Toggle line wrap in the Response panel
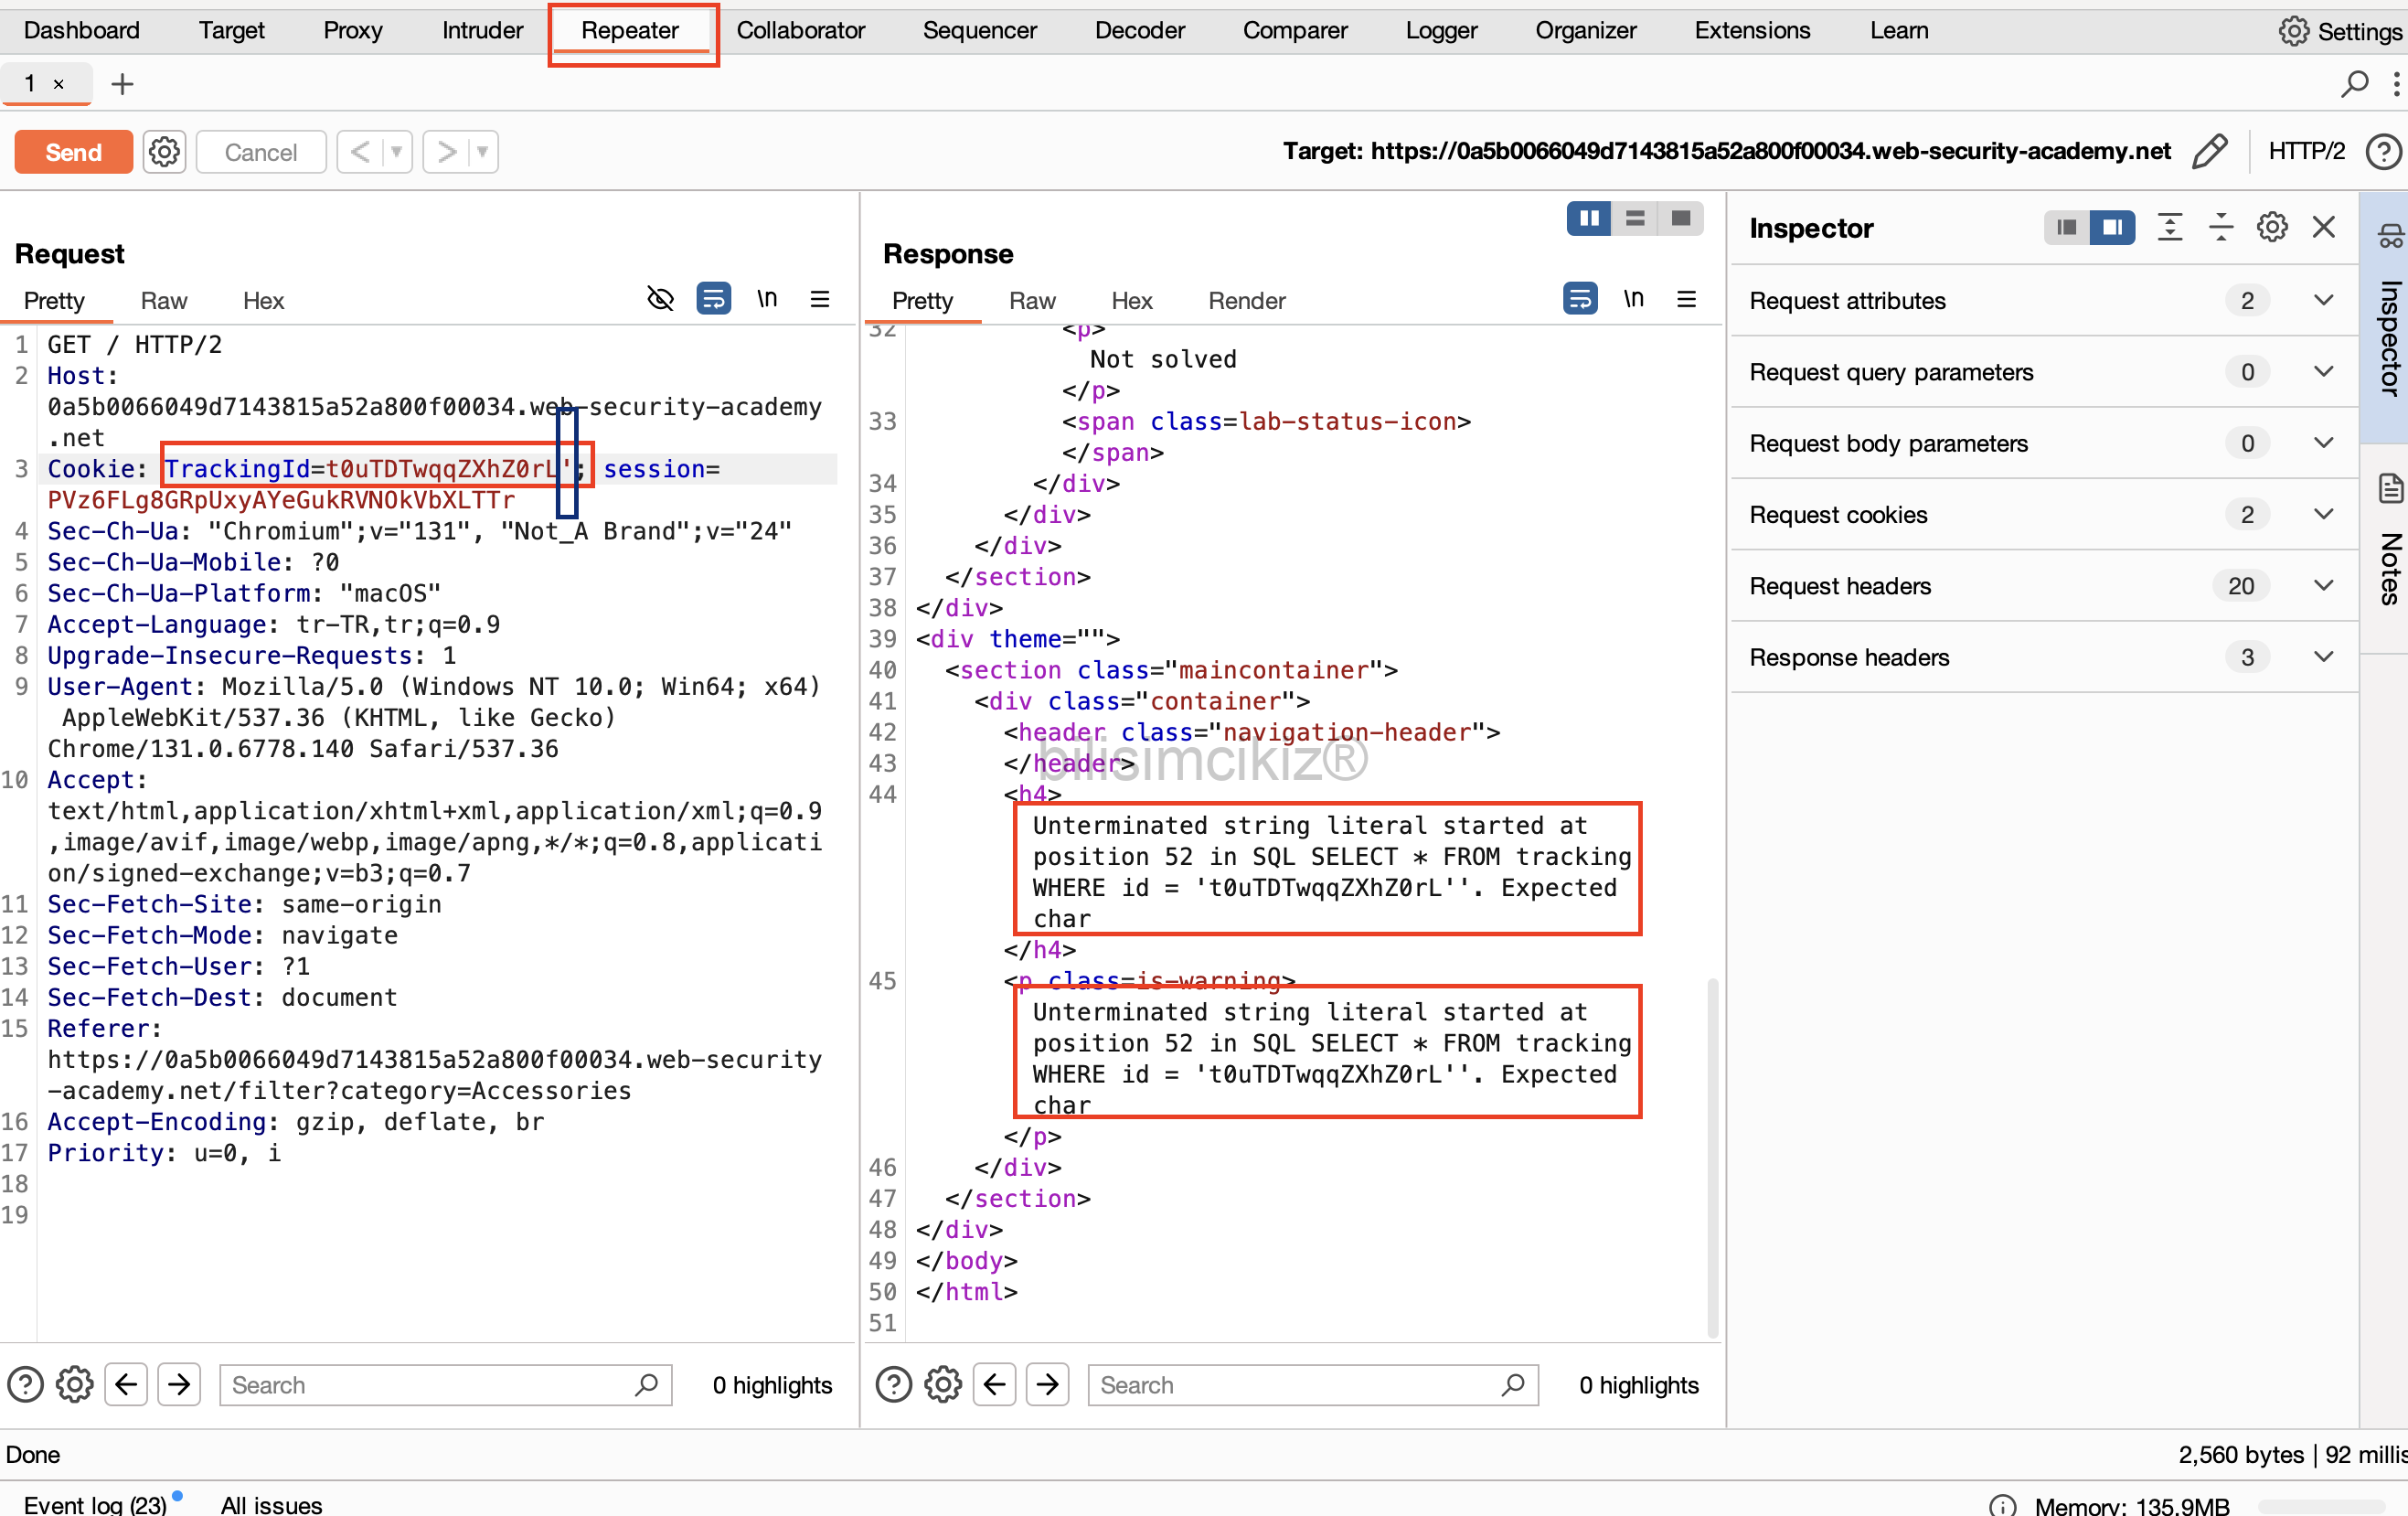The width and height of the screenshot is (2408, 1516). 1579,299
